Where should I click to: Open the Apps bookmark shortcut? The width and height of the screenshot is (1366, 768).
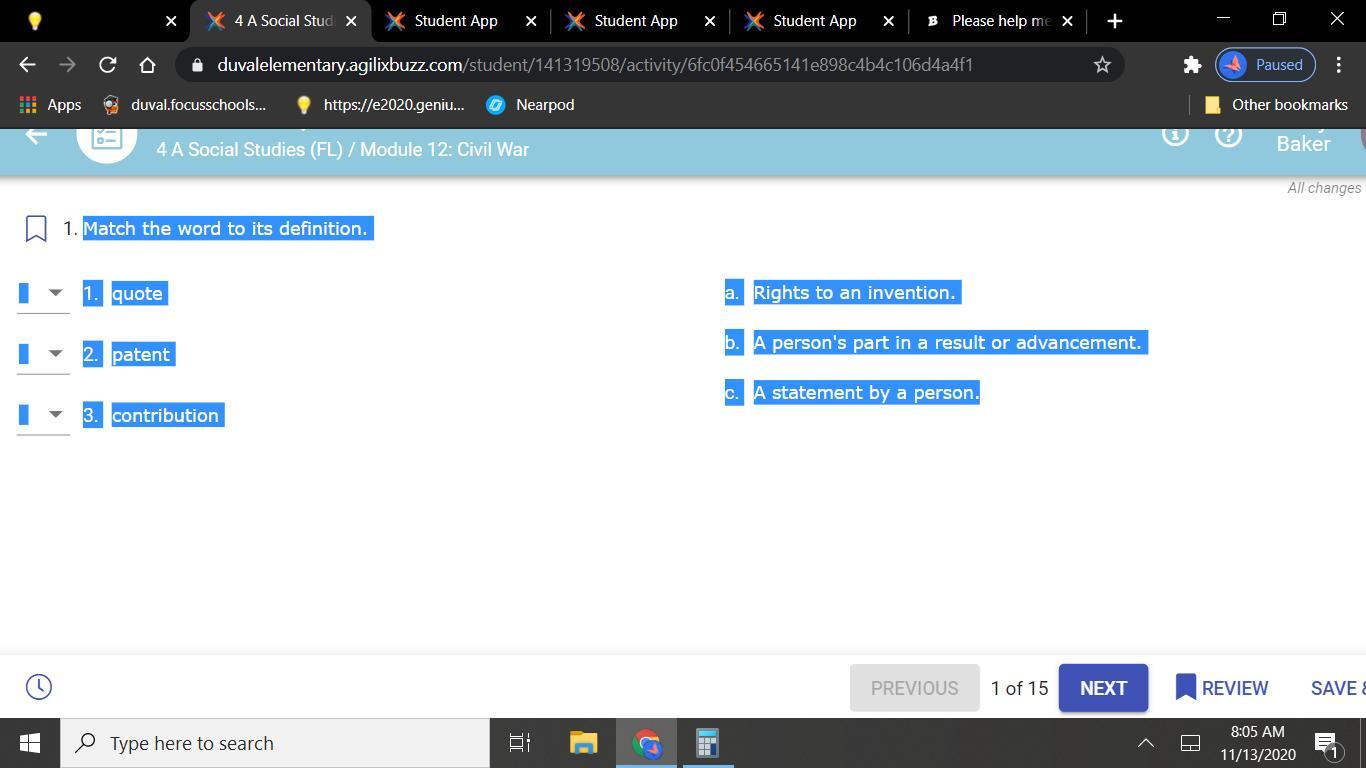coord(50,105)
